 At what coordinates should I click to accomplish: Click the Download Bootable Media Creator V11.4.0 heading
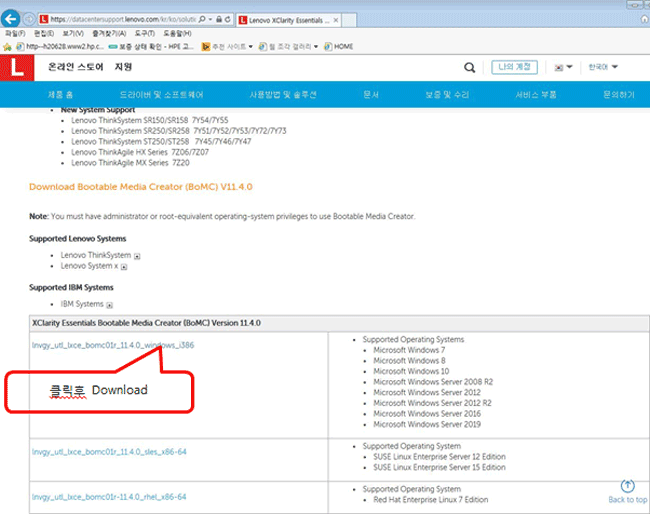point(141,187)
